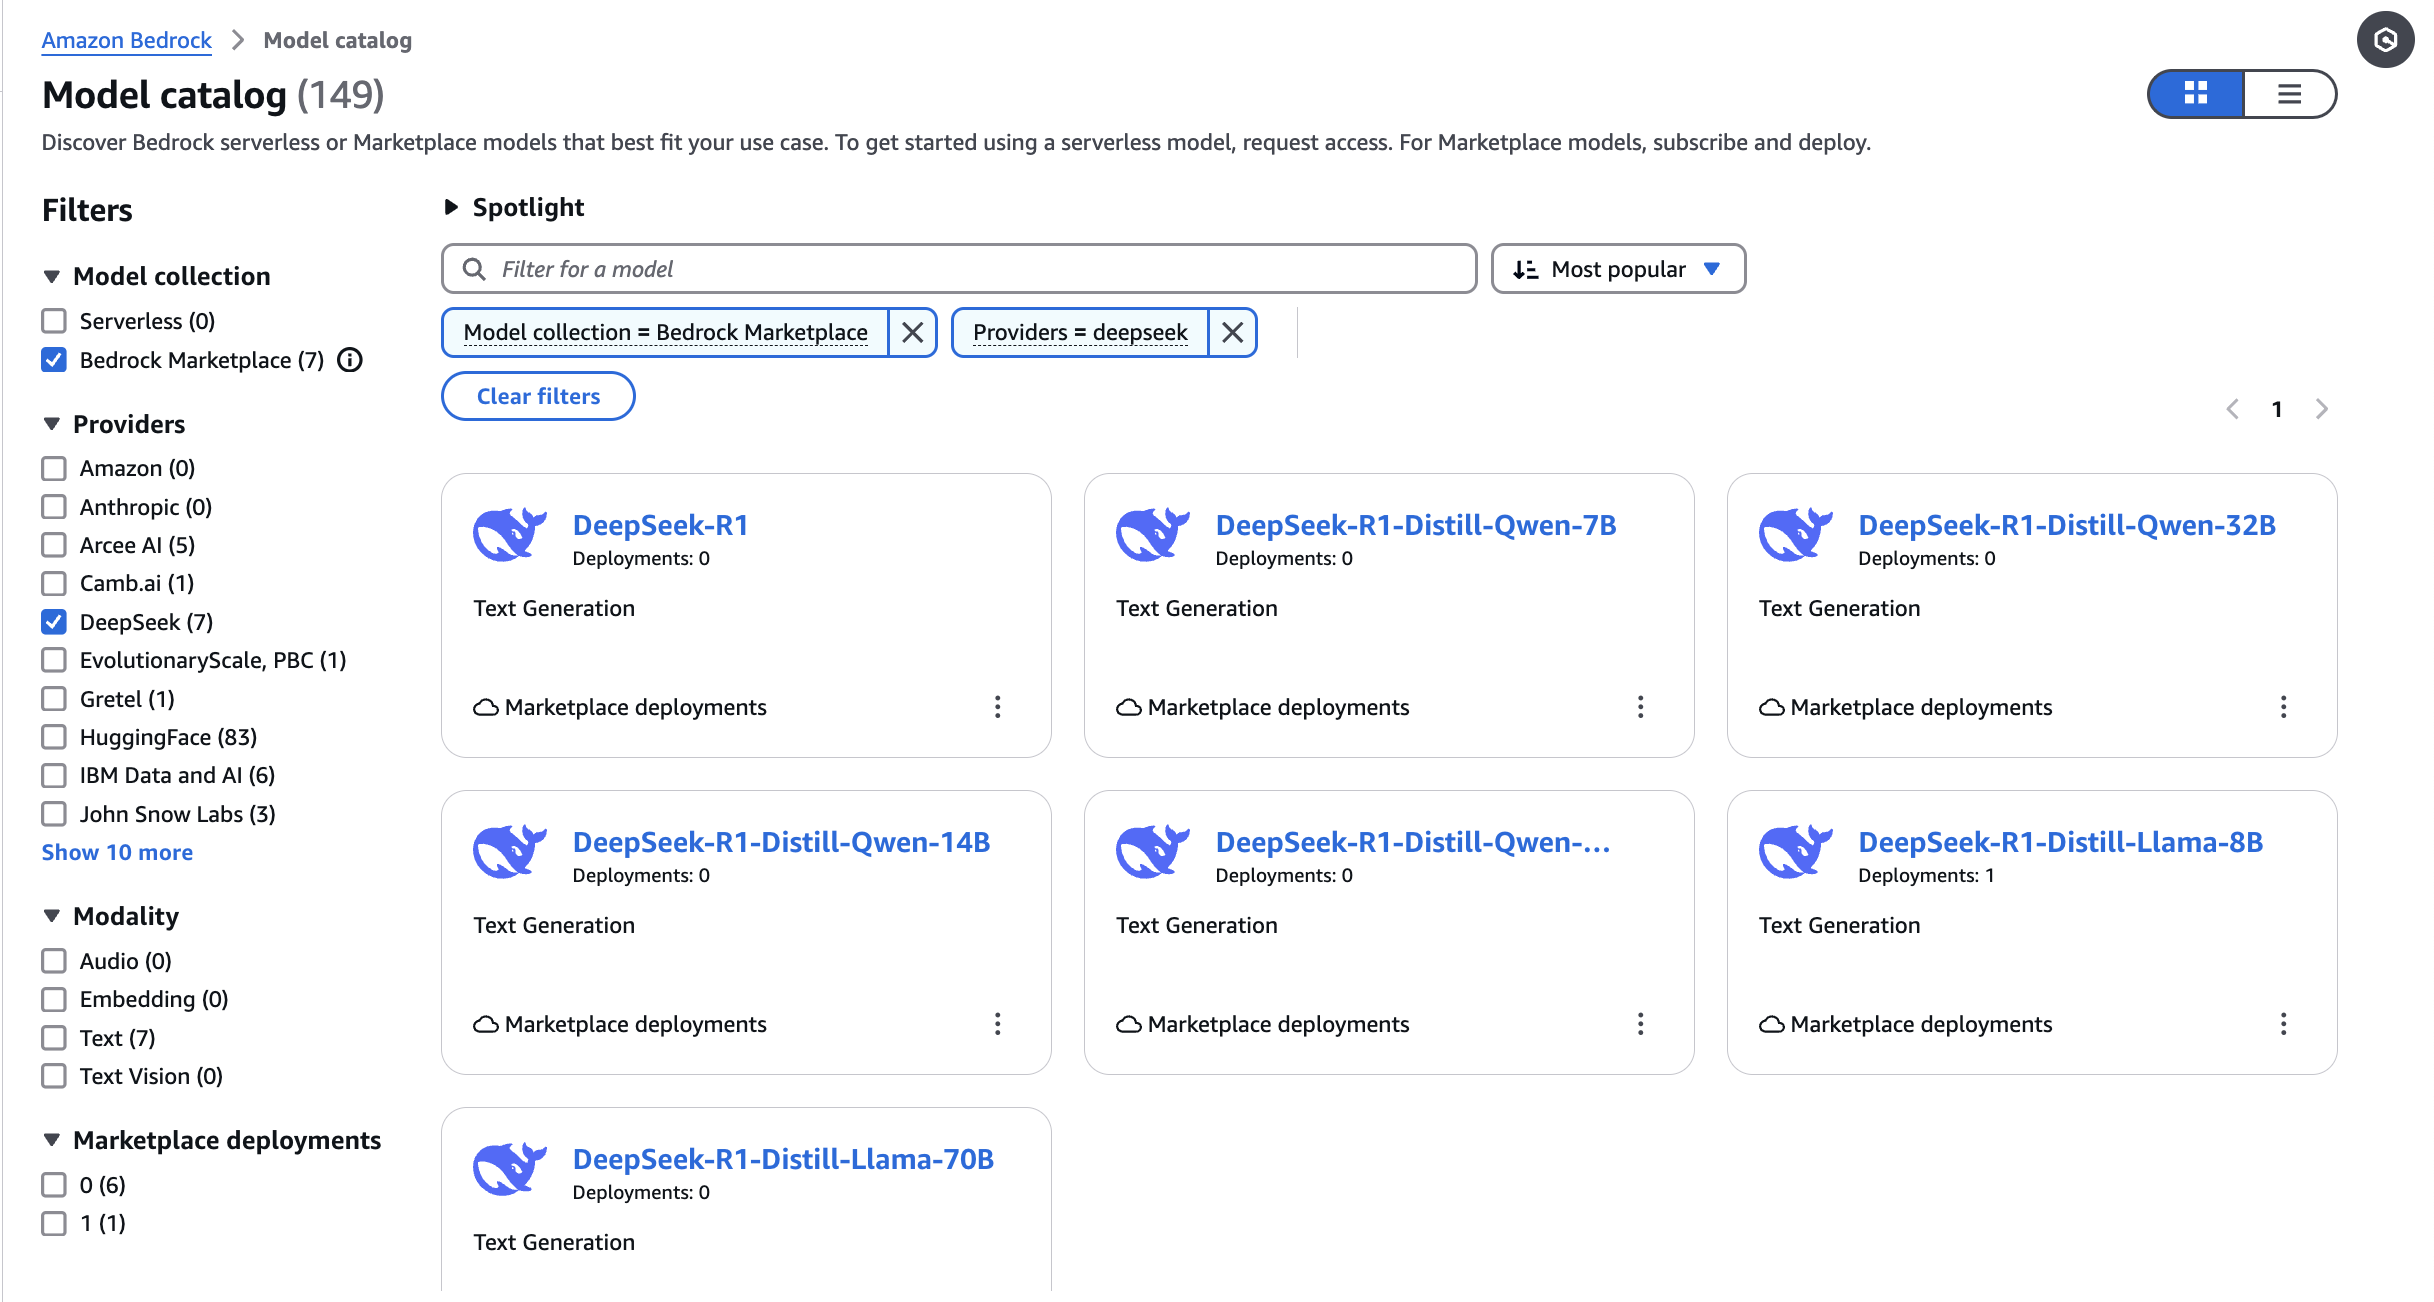Click the Amazon Bedrock breadcrumb link
The height and width of the screenshot is (1302, 2434).
pyautogui.click(x=126, y=40)
